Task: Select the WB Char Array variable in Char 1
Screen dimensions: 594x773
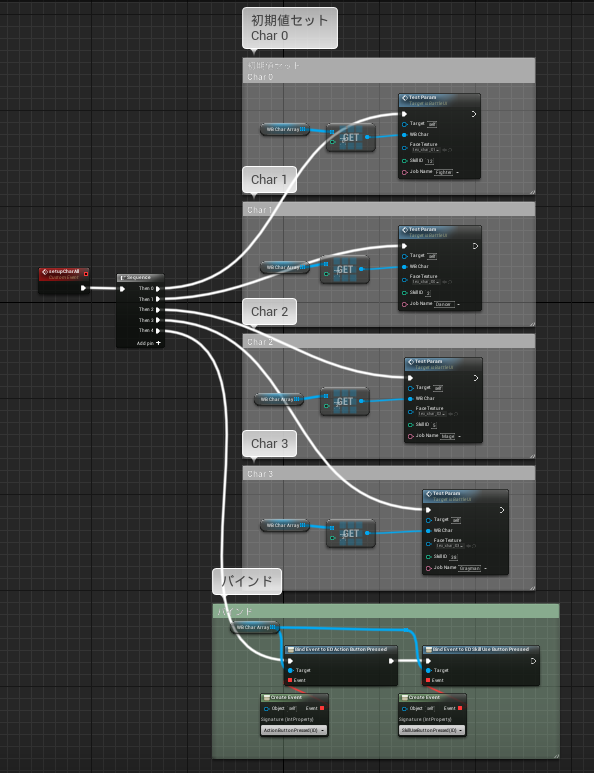Action: [x=285, y=267]
